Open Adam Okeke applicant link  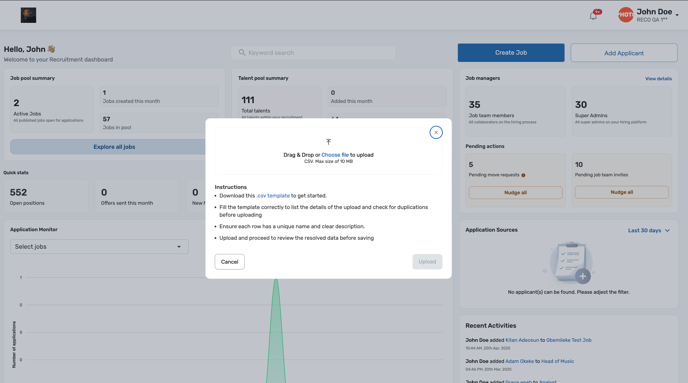520,362
